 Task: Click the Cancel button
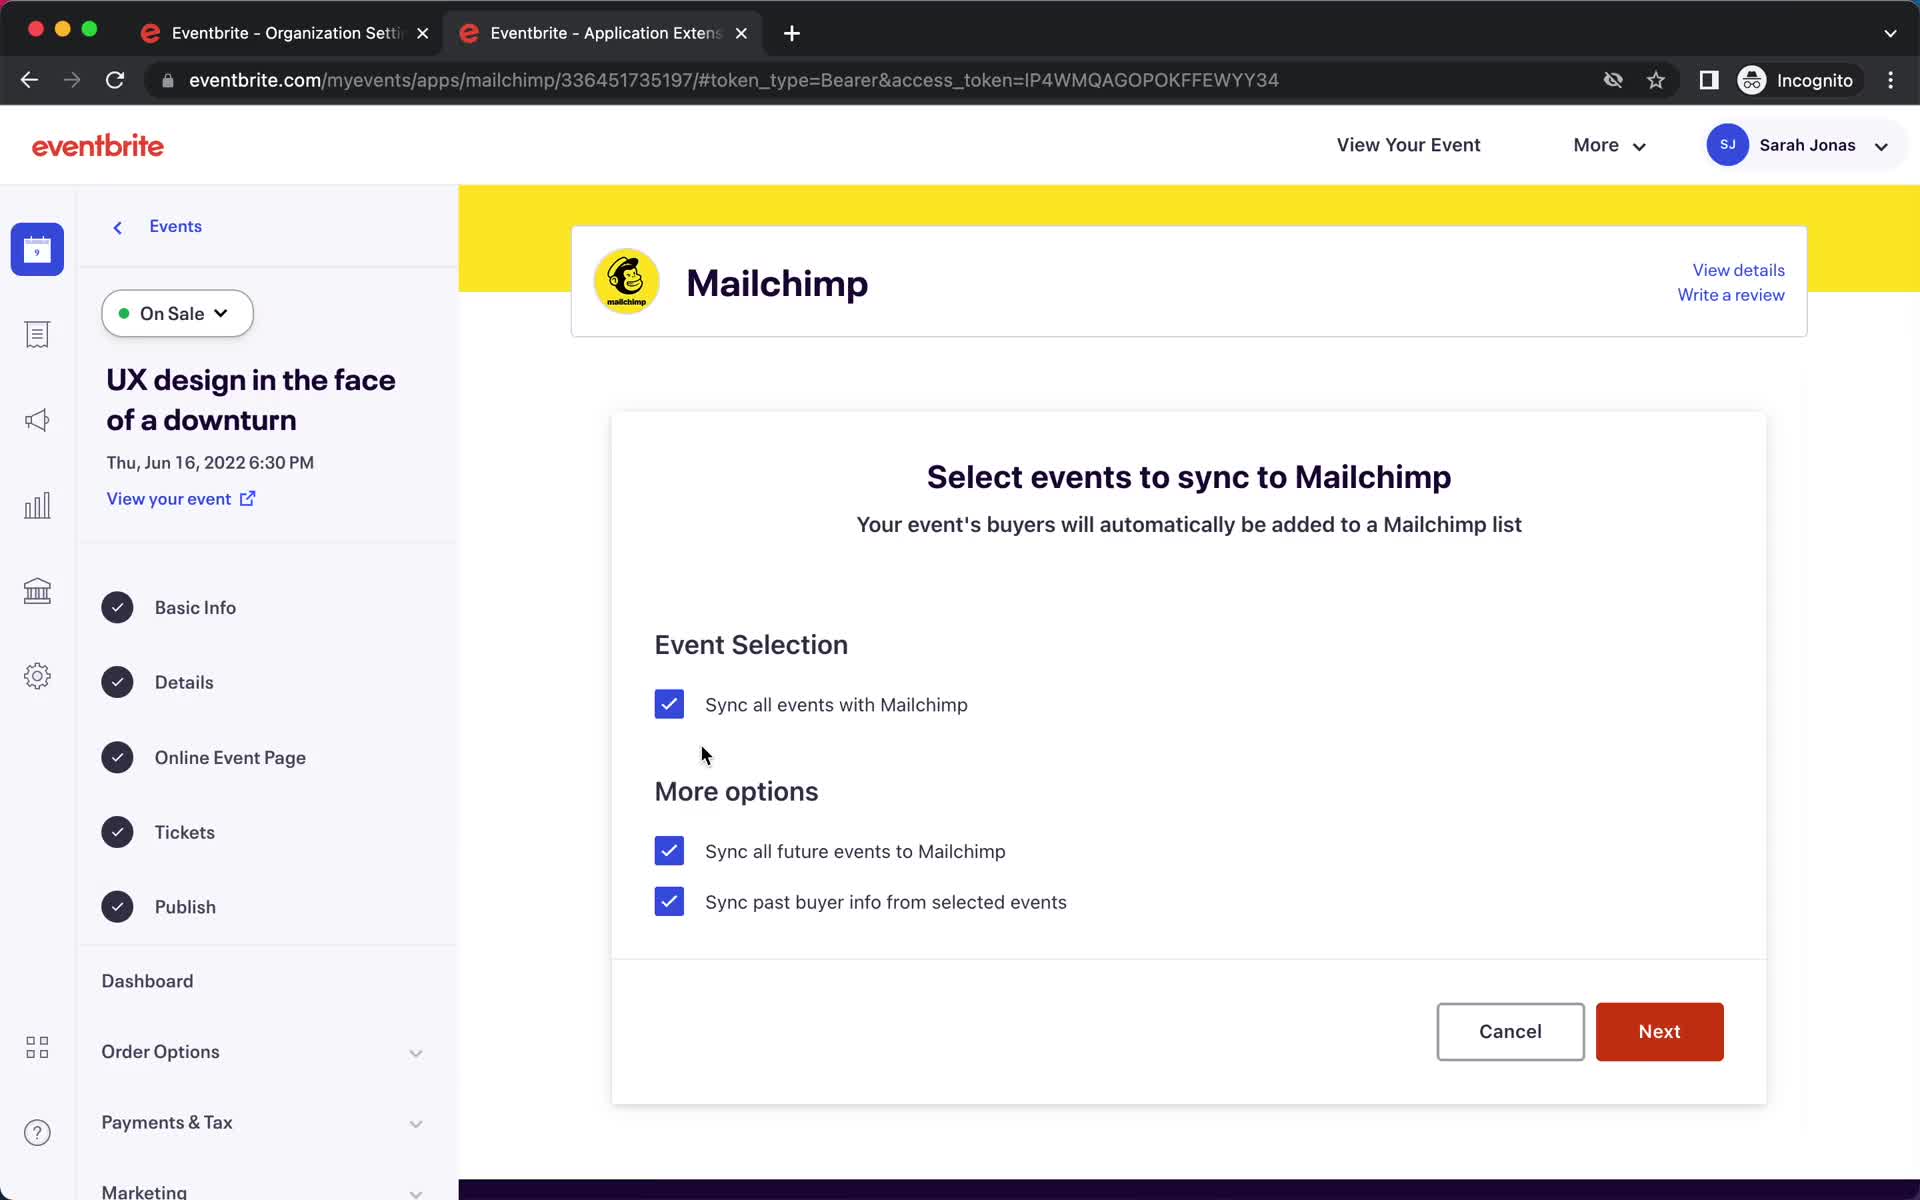pyautogui.click(x=1509, y=1031)
